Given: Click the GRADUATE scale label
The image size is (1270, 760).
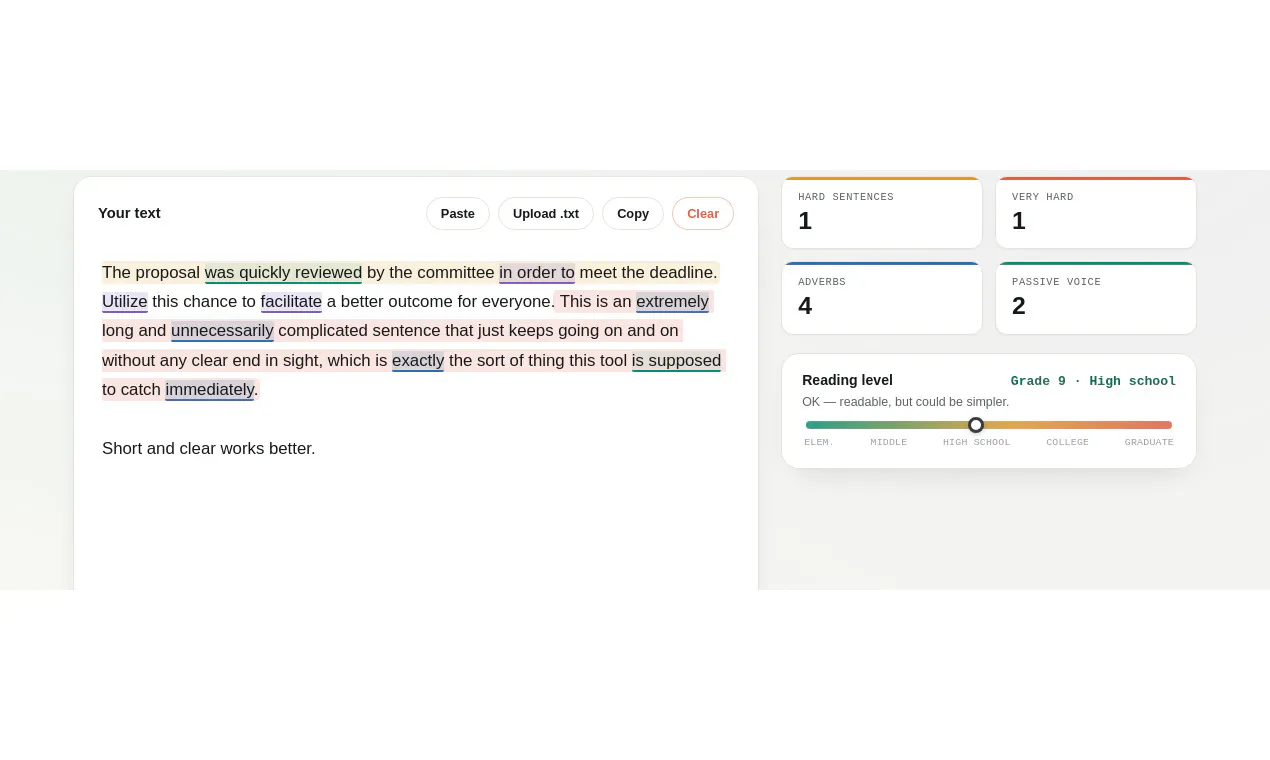Looking at the screenshot, I should [x=1149, y=442].
